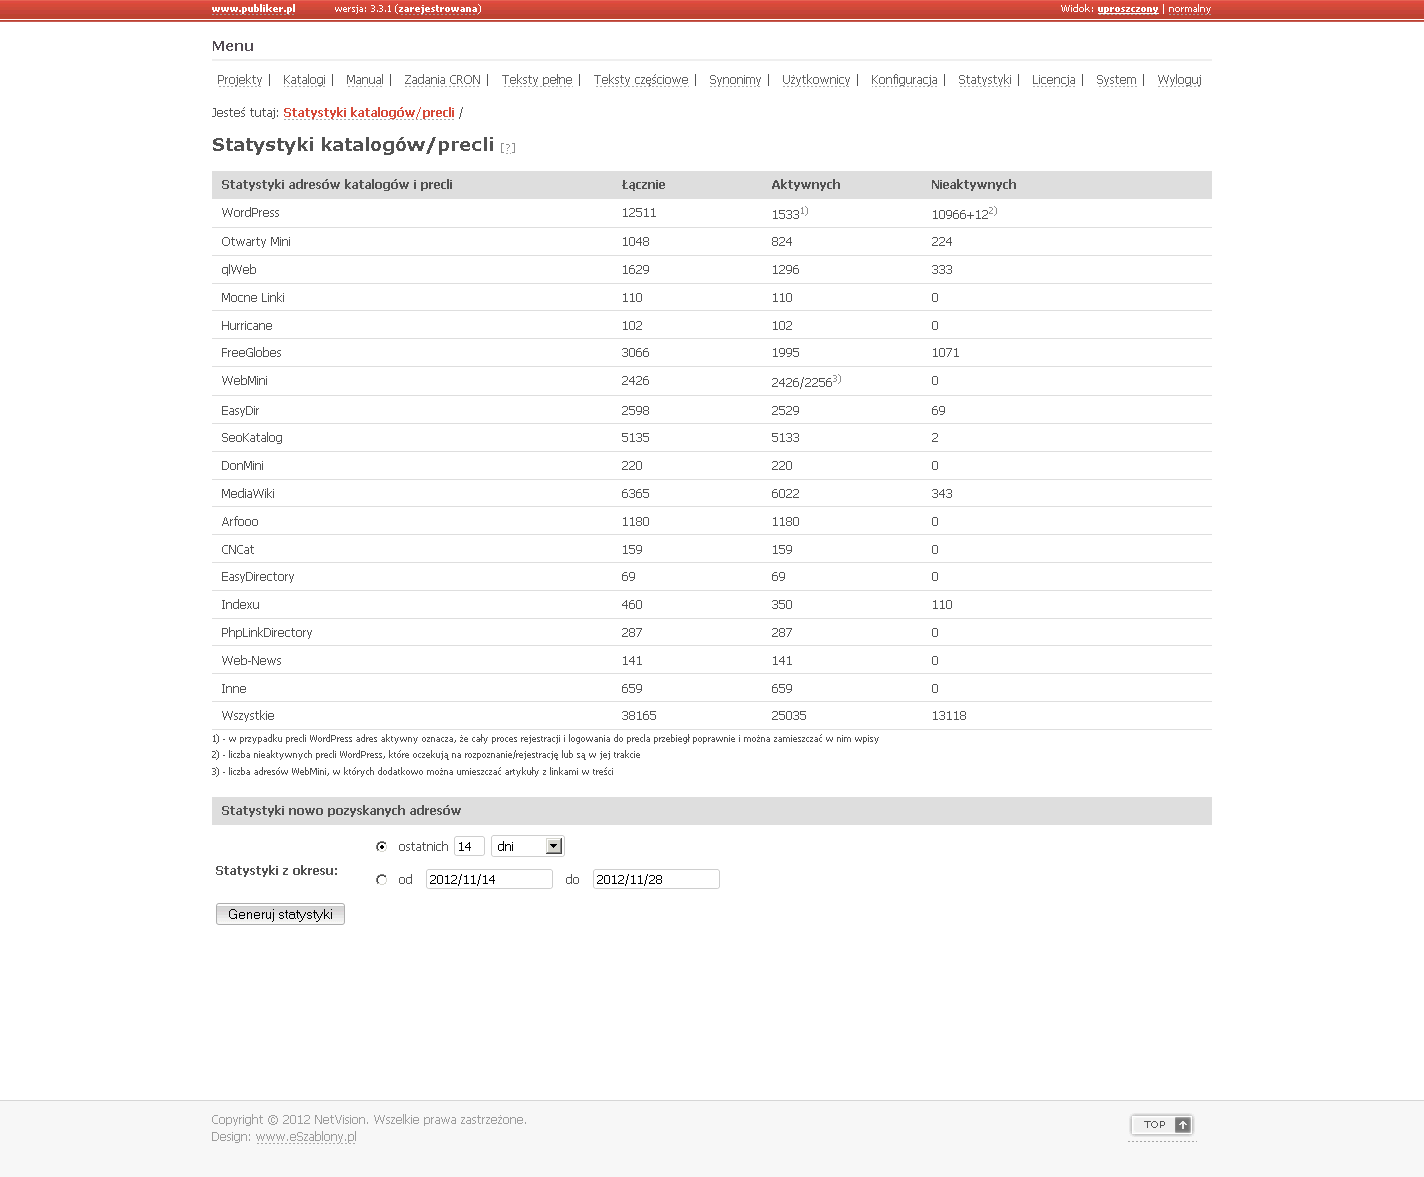Open Licencja menu item
Screen dimensions: 1424x1177
click(1054, 80)
